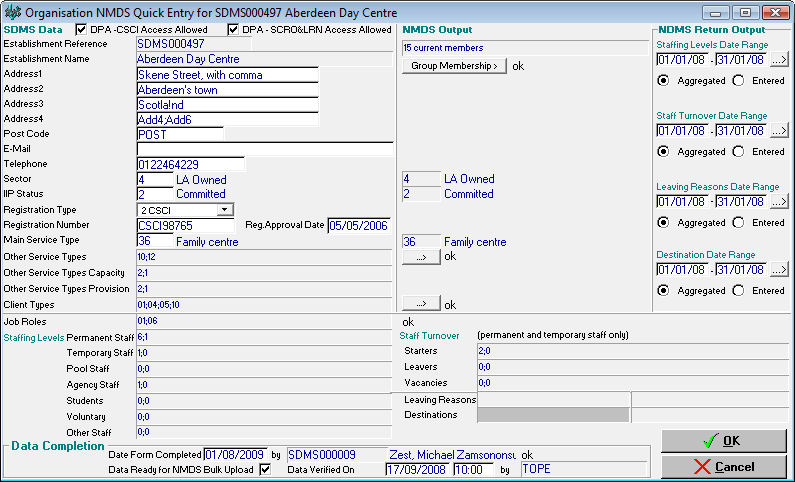Click the Address4 field
Image resolution: width=795 pixels, height=482 pixels.
(x=228, y=120)
